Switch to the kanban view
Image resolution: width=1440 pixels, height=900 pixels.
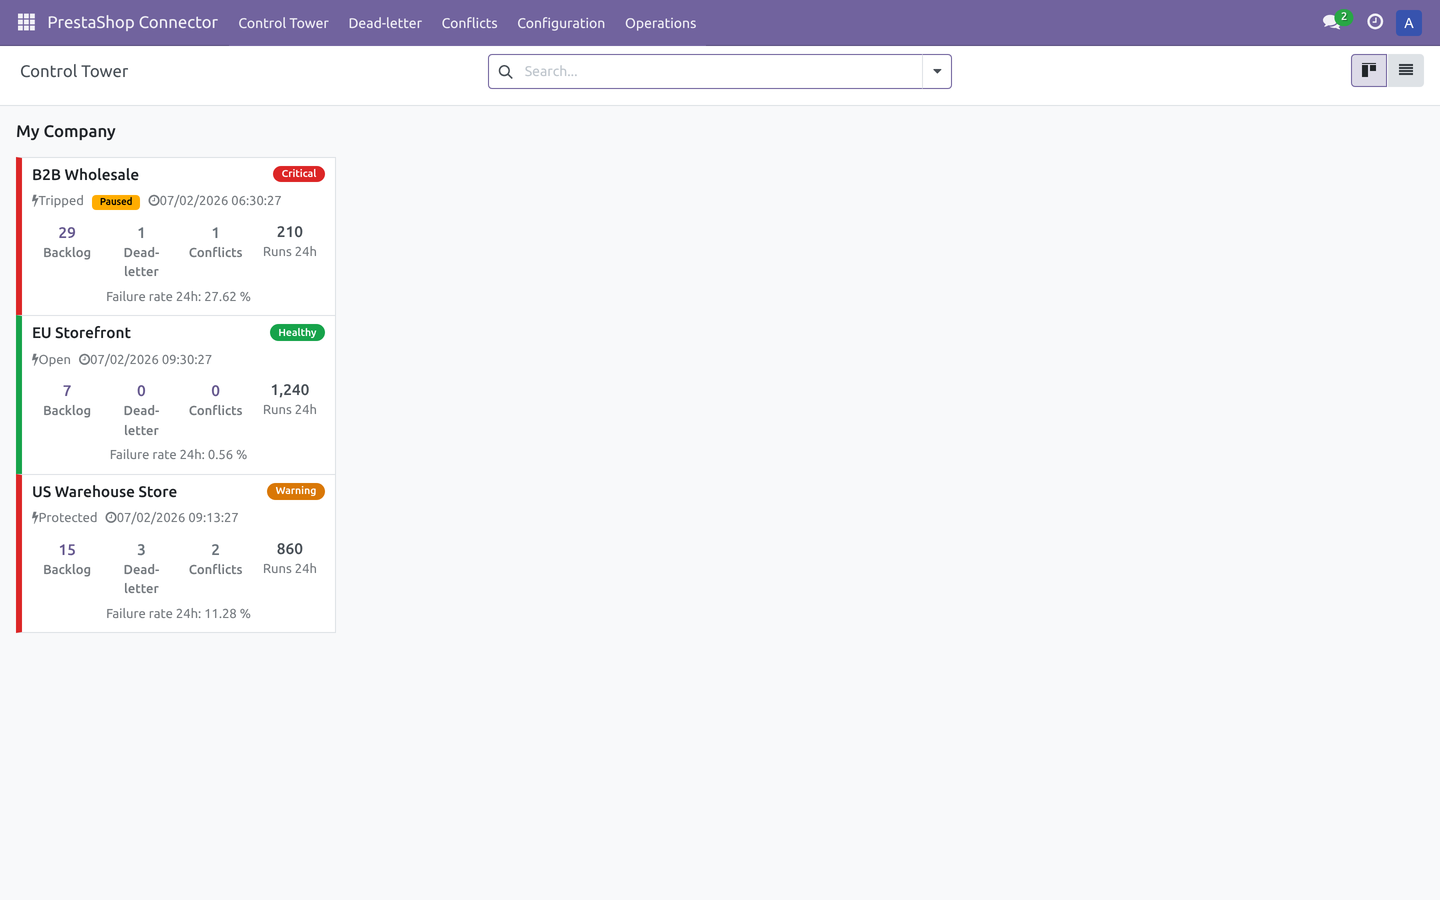click(x=1369, y=70)
